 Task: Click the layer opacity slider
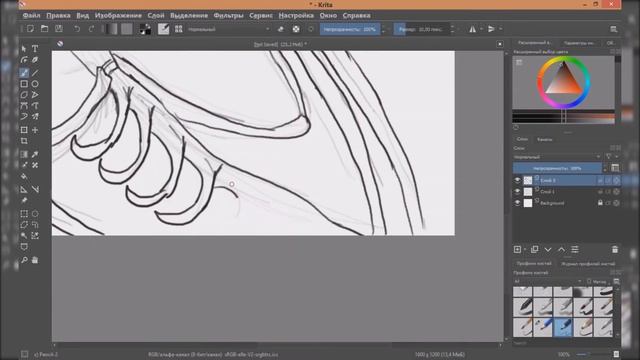pyautogui.click(x=557, y=168)
